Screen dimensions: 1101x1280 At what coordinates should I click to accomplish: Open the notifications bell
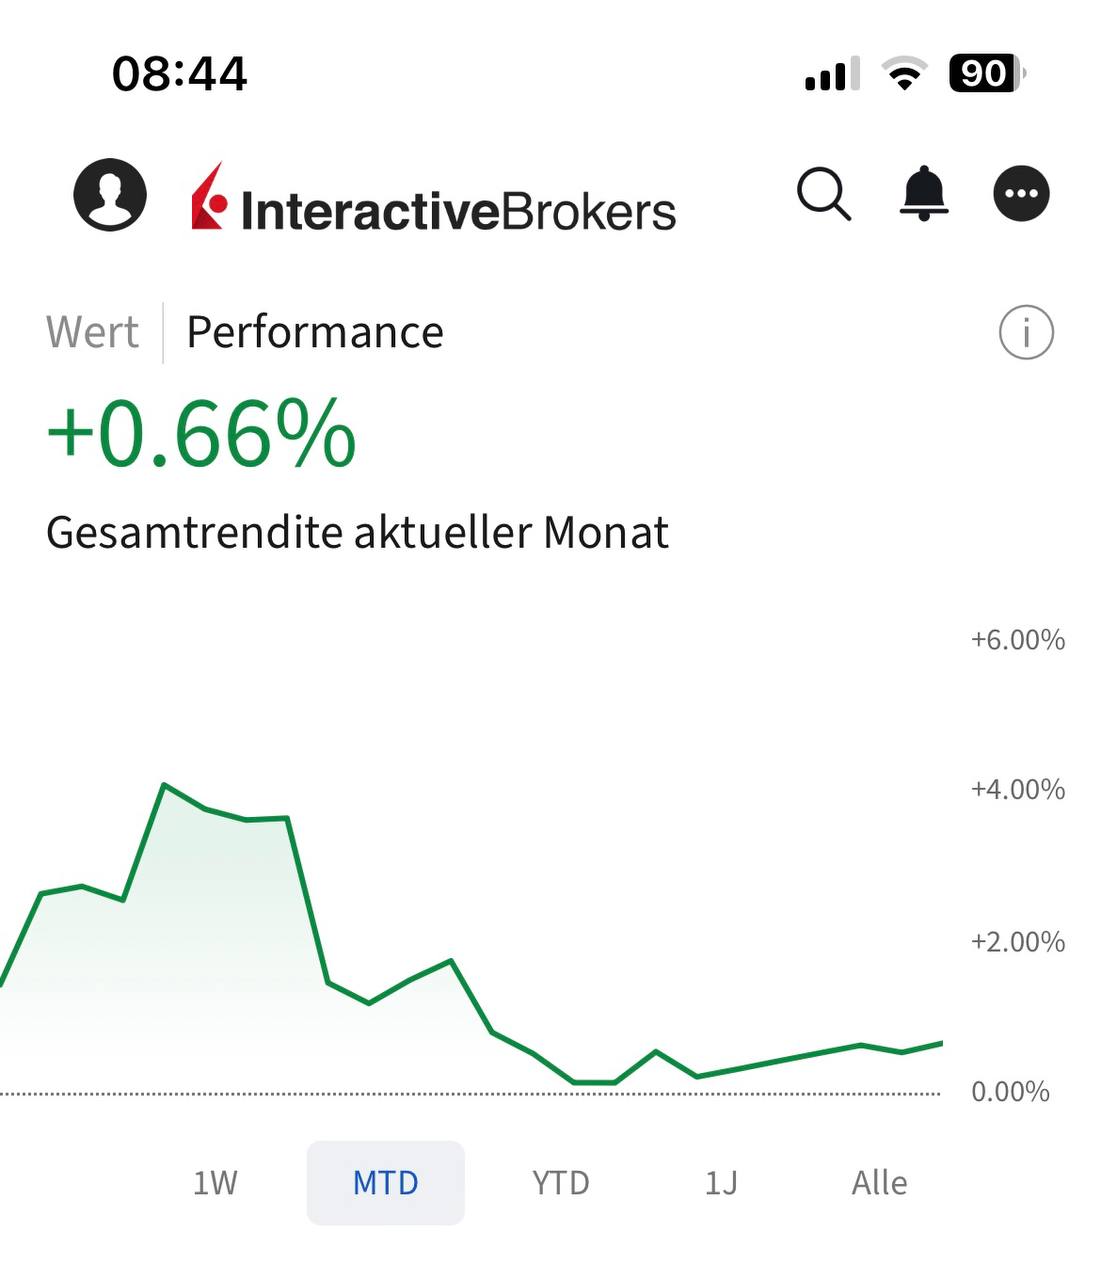[x=924, y=193]
